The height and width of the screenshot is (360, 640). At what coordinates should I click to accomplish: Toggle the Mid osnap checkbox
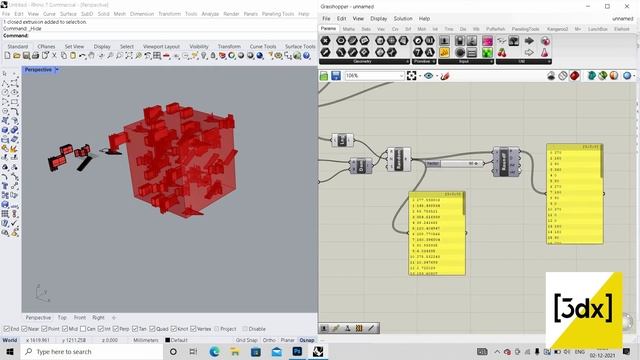coord(64,329)
